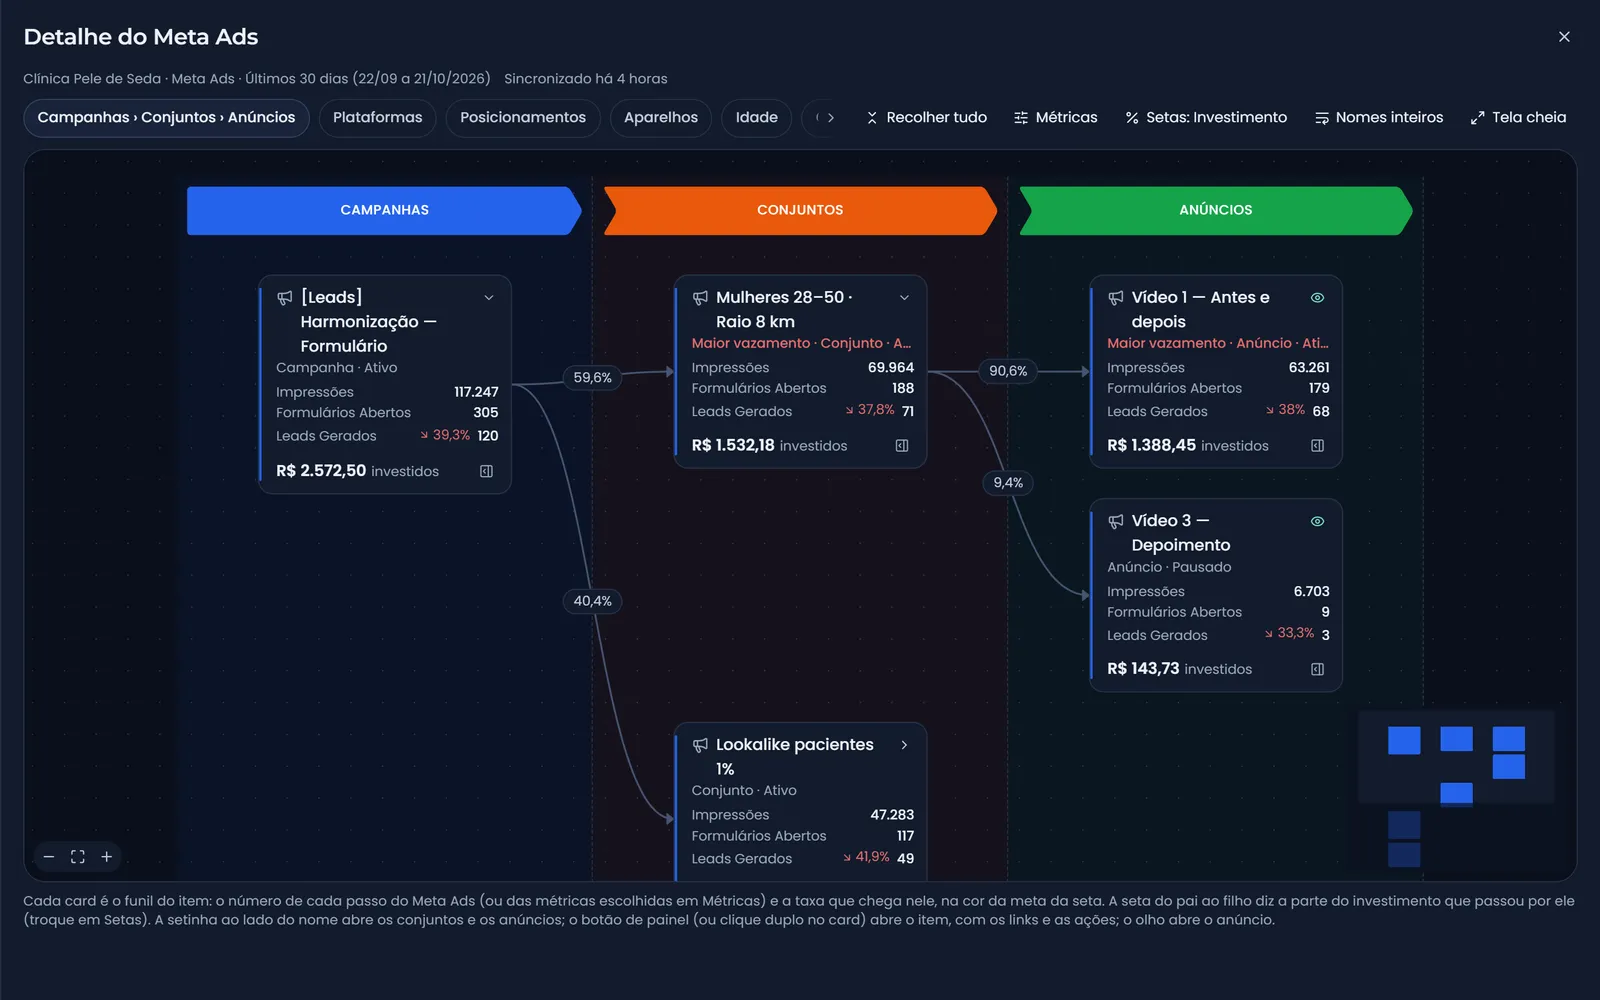The image size is (1600, 1000).
Task: Click the CAMPANHAS column header
Action: coord(384,210)
